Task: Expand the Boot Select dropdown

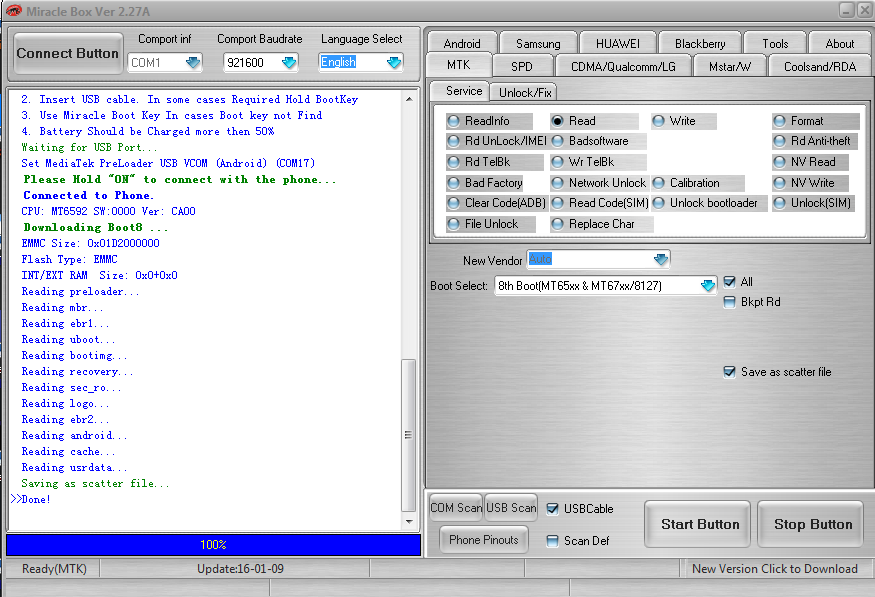Action: [708, 286]
